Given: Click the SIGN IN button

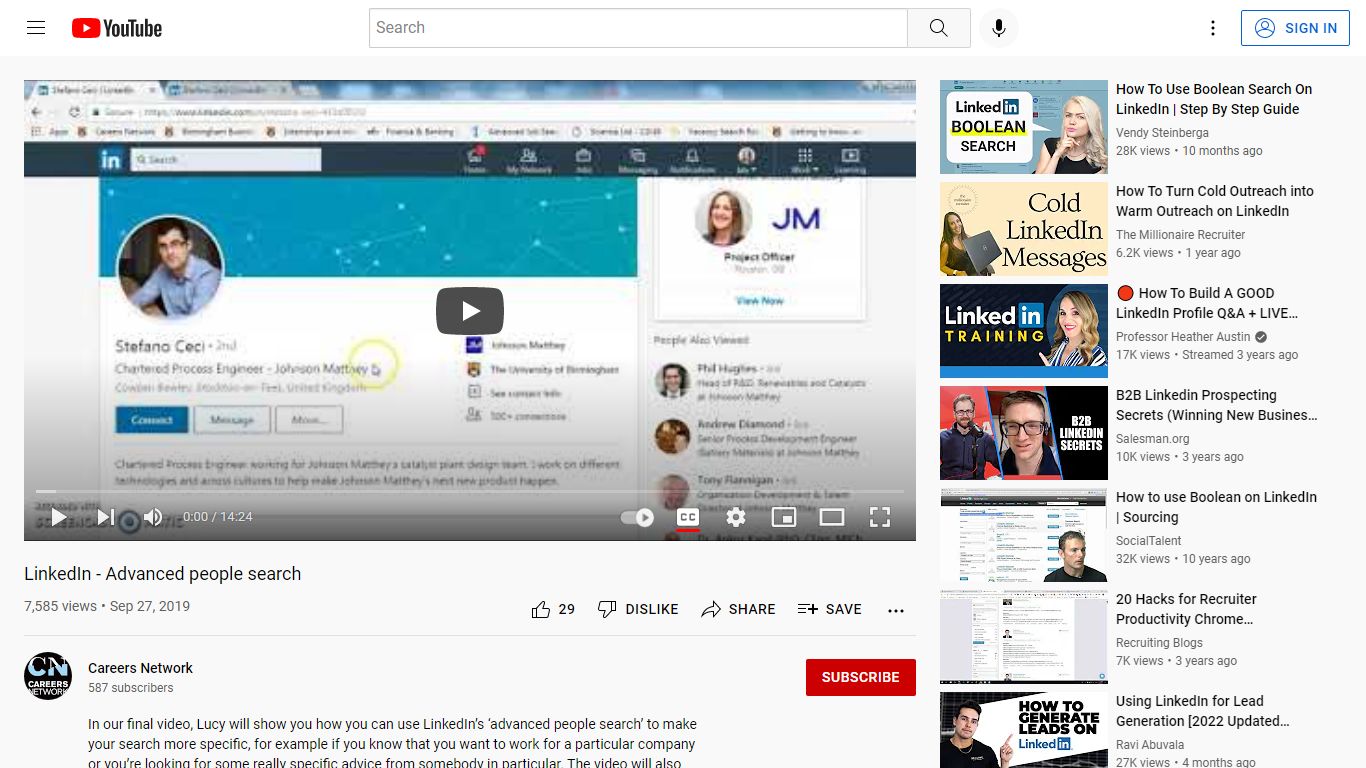Looking at the screenshot, I should click(x=1295, y=28).
